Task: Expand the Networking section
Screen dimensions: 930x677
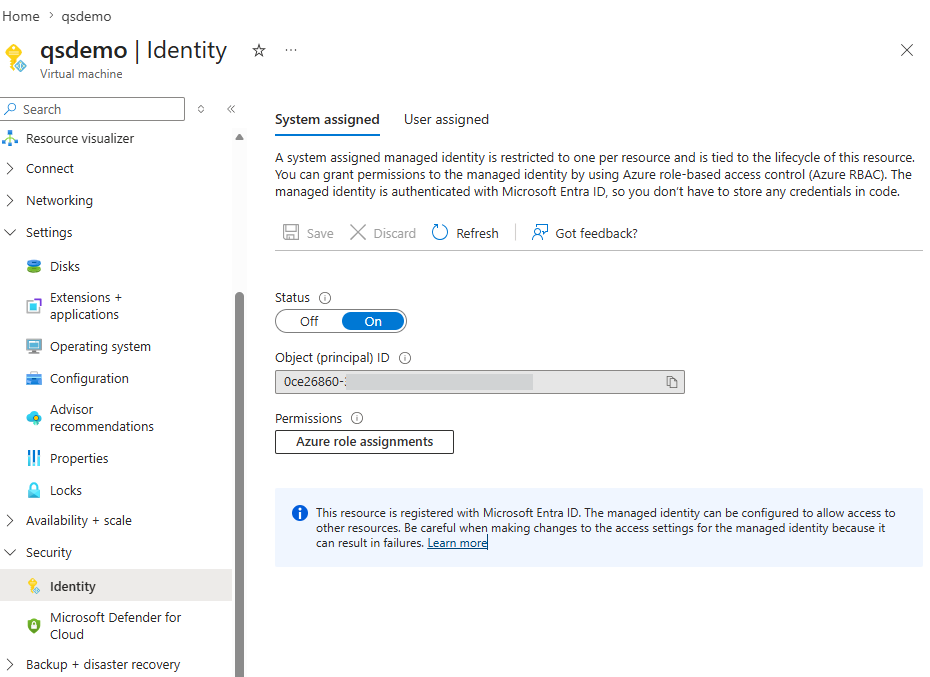Action: click(x=10, y=201)
